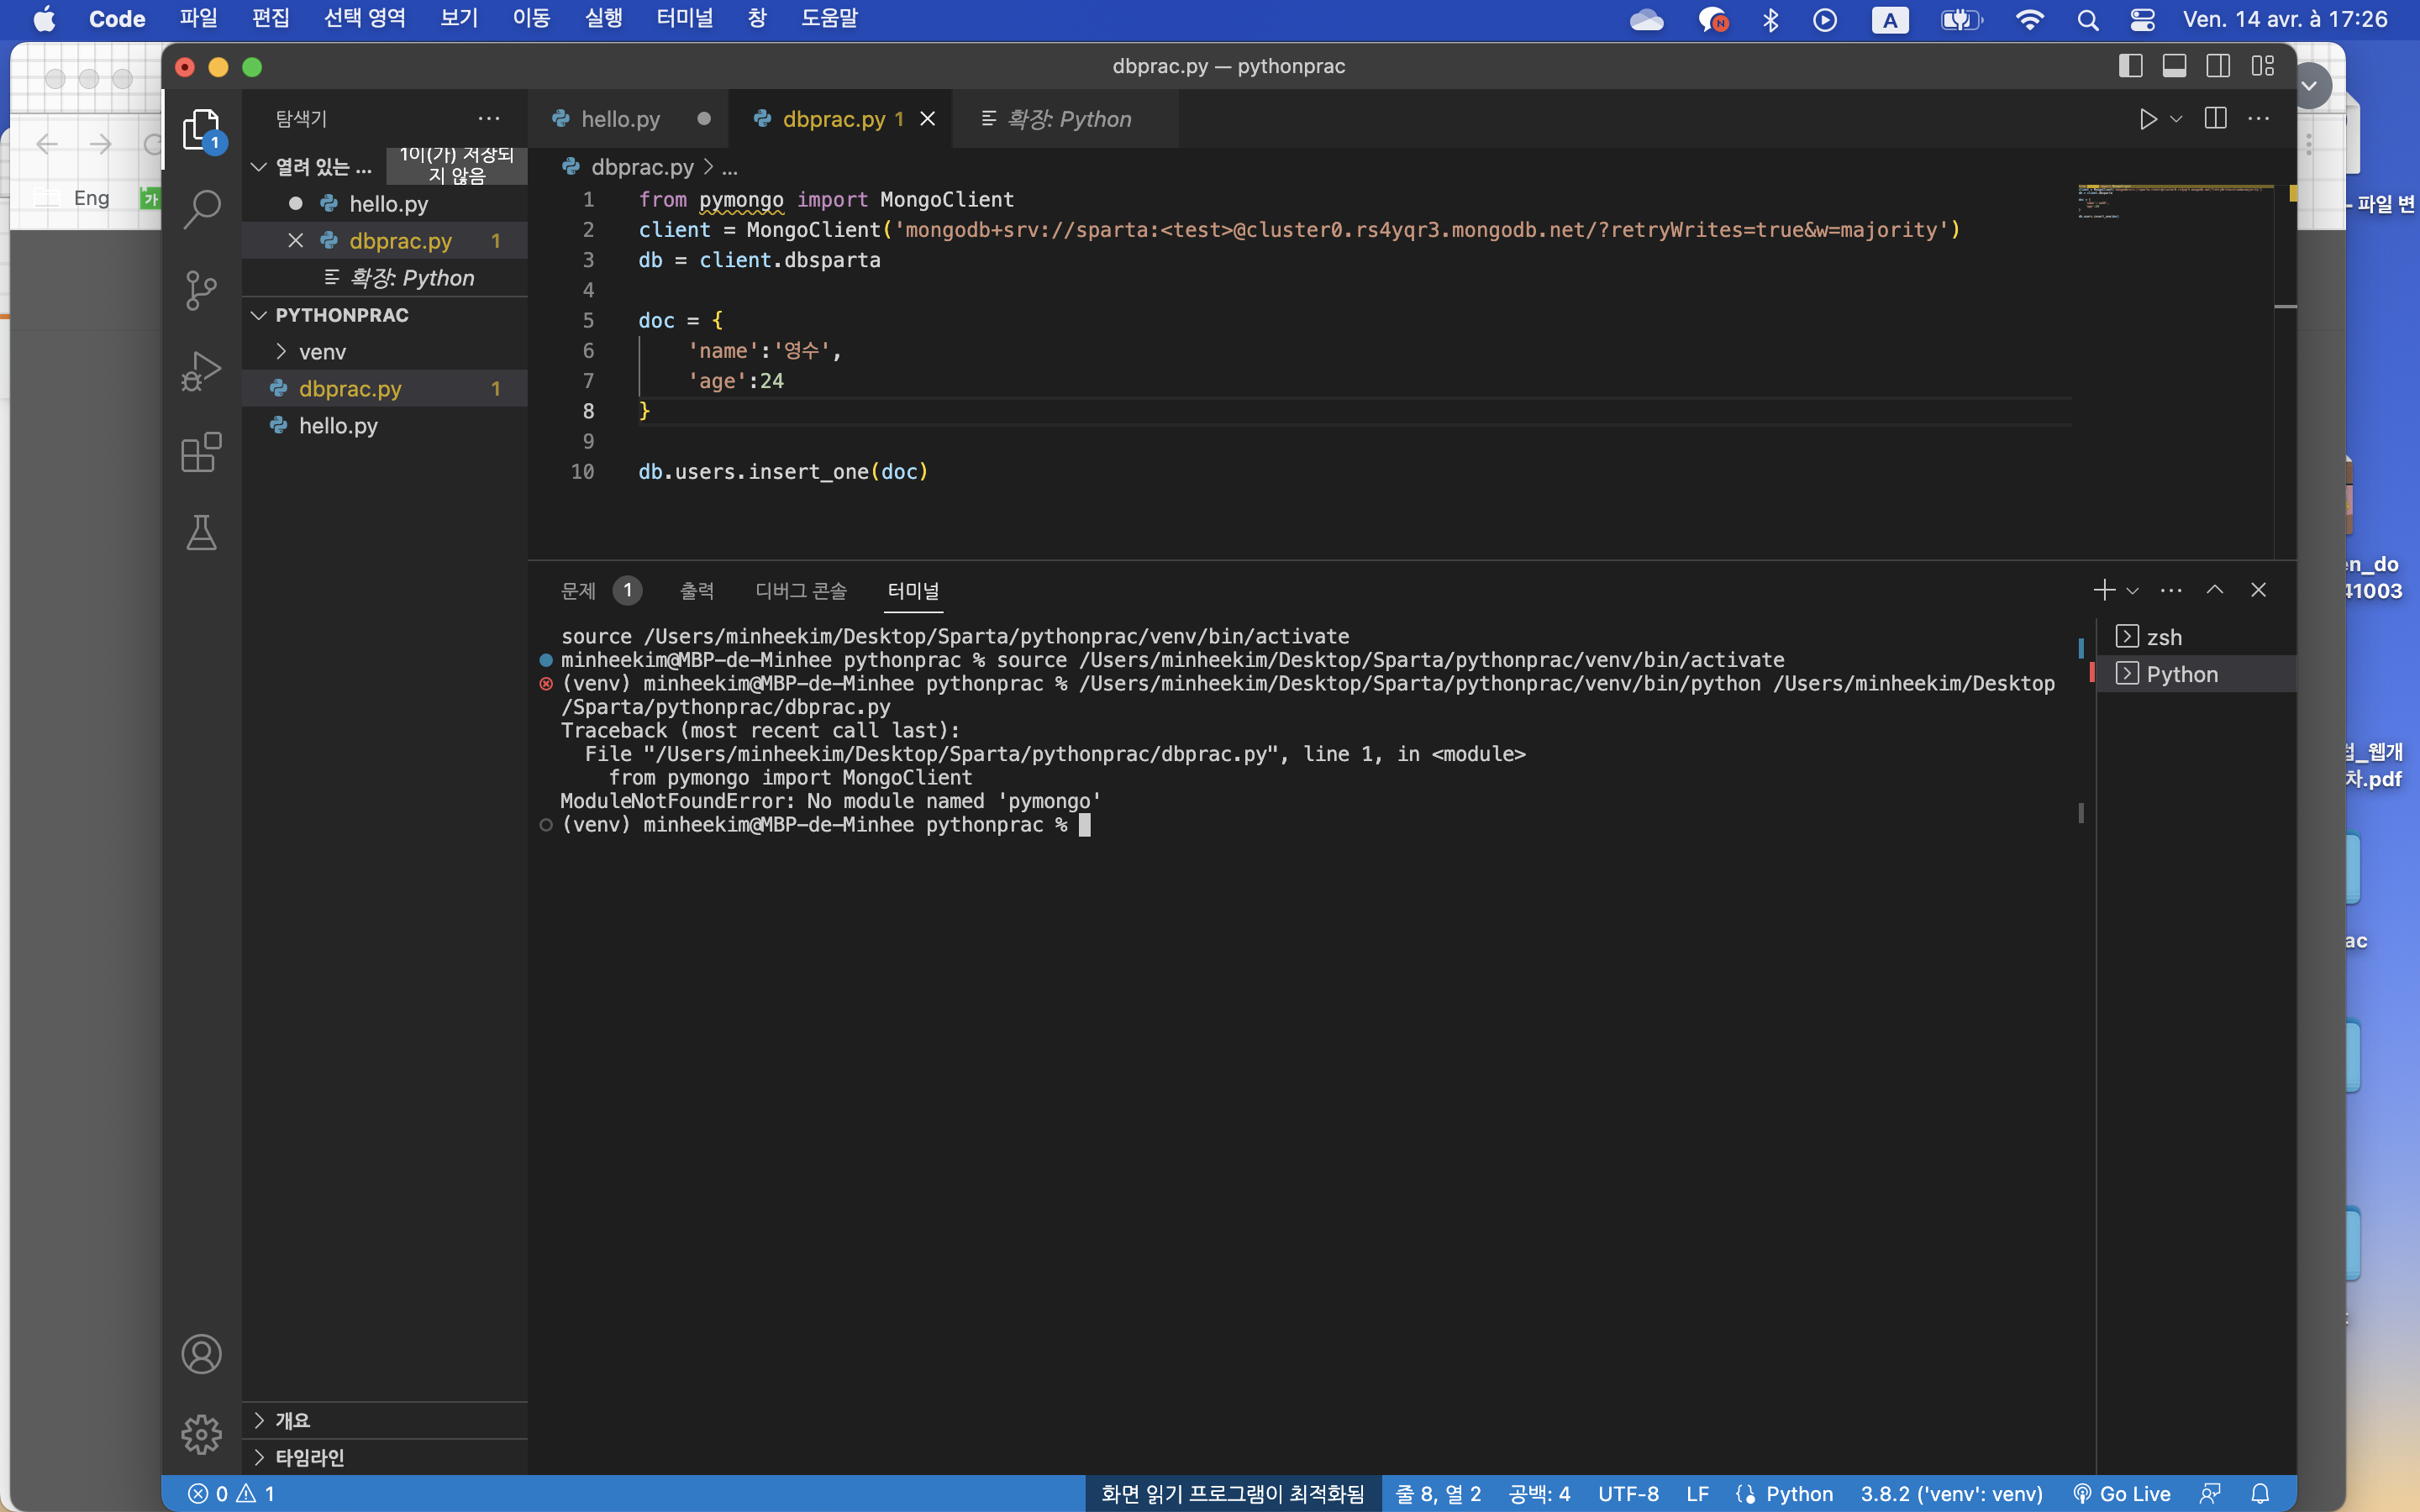2420x1512 pixels.
Task: Toggle secondary sidebar visibility
Action: point(2218,66)
